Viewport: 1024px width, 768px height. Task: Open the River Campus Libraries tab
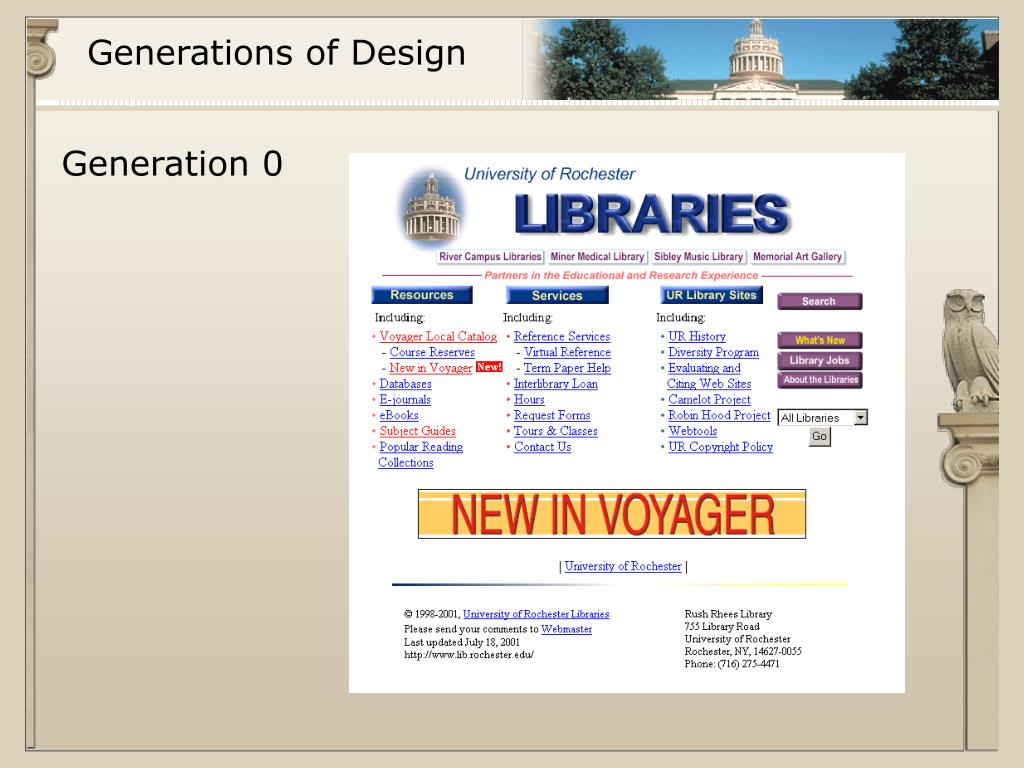[x=490, y=257]
